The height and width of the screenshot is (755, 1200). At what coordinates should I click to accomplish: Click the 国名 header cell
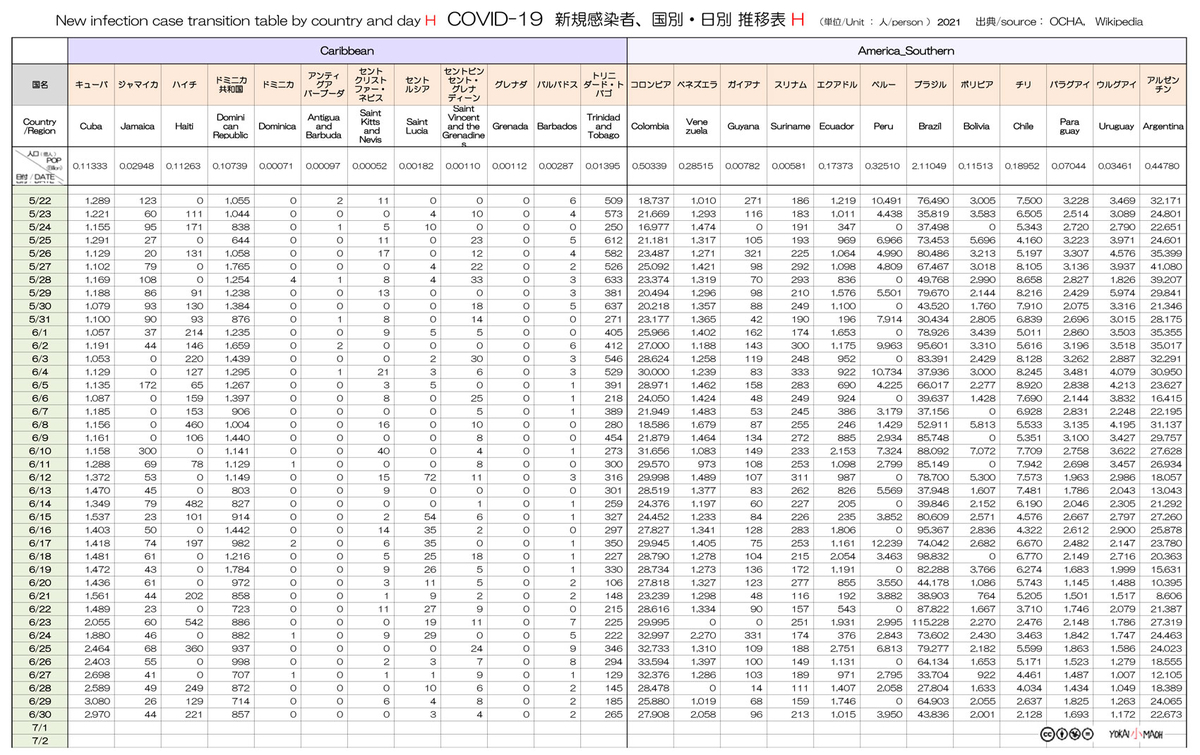pyautogui.click(x=40, y=86)
